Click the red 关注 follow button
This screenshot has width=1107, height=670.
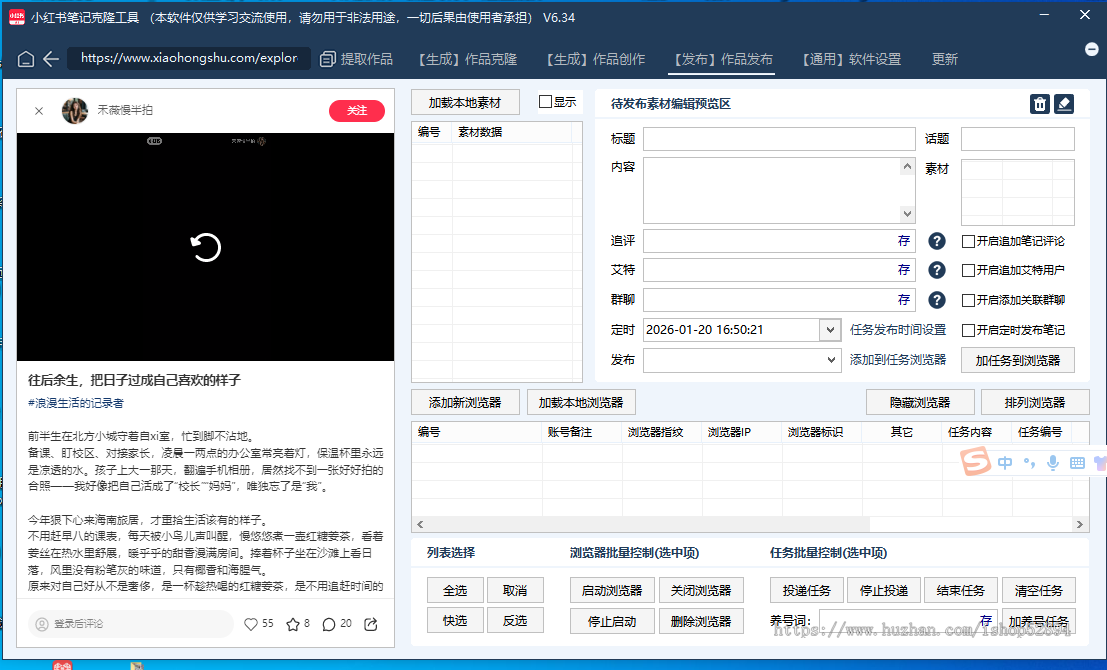point(357,110)
